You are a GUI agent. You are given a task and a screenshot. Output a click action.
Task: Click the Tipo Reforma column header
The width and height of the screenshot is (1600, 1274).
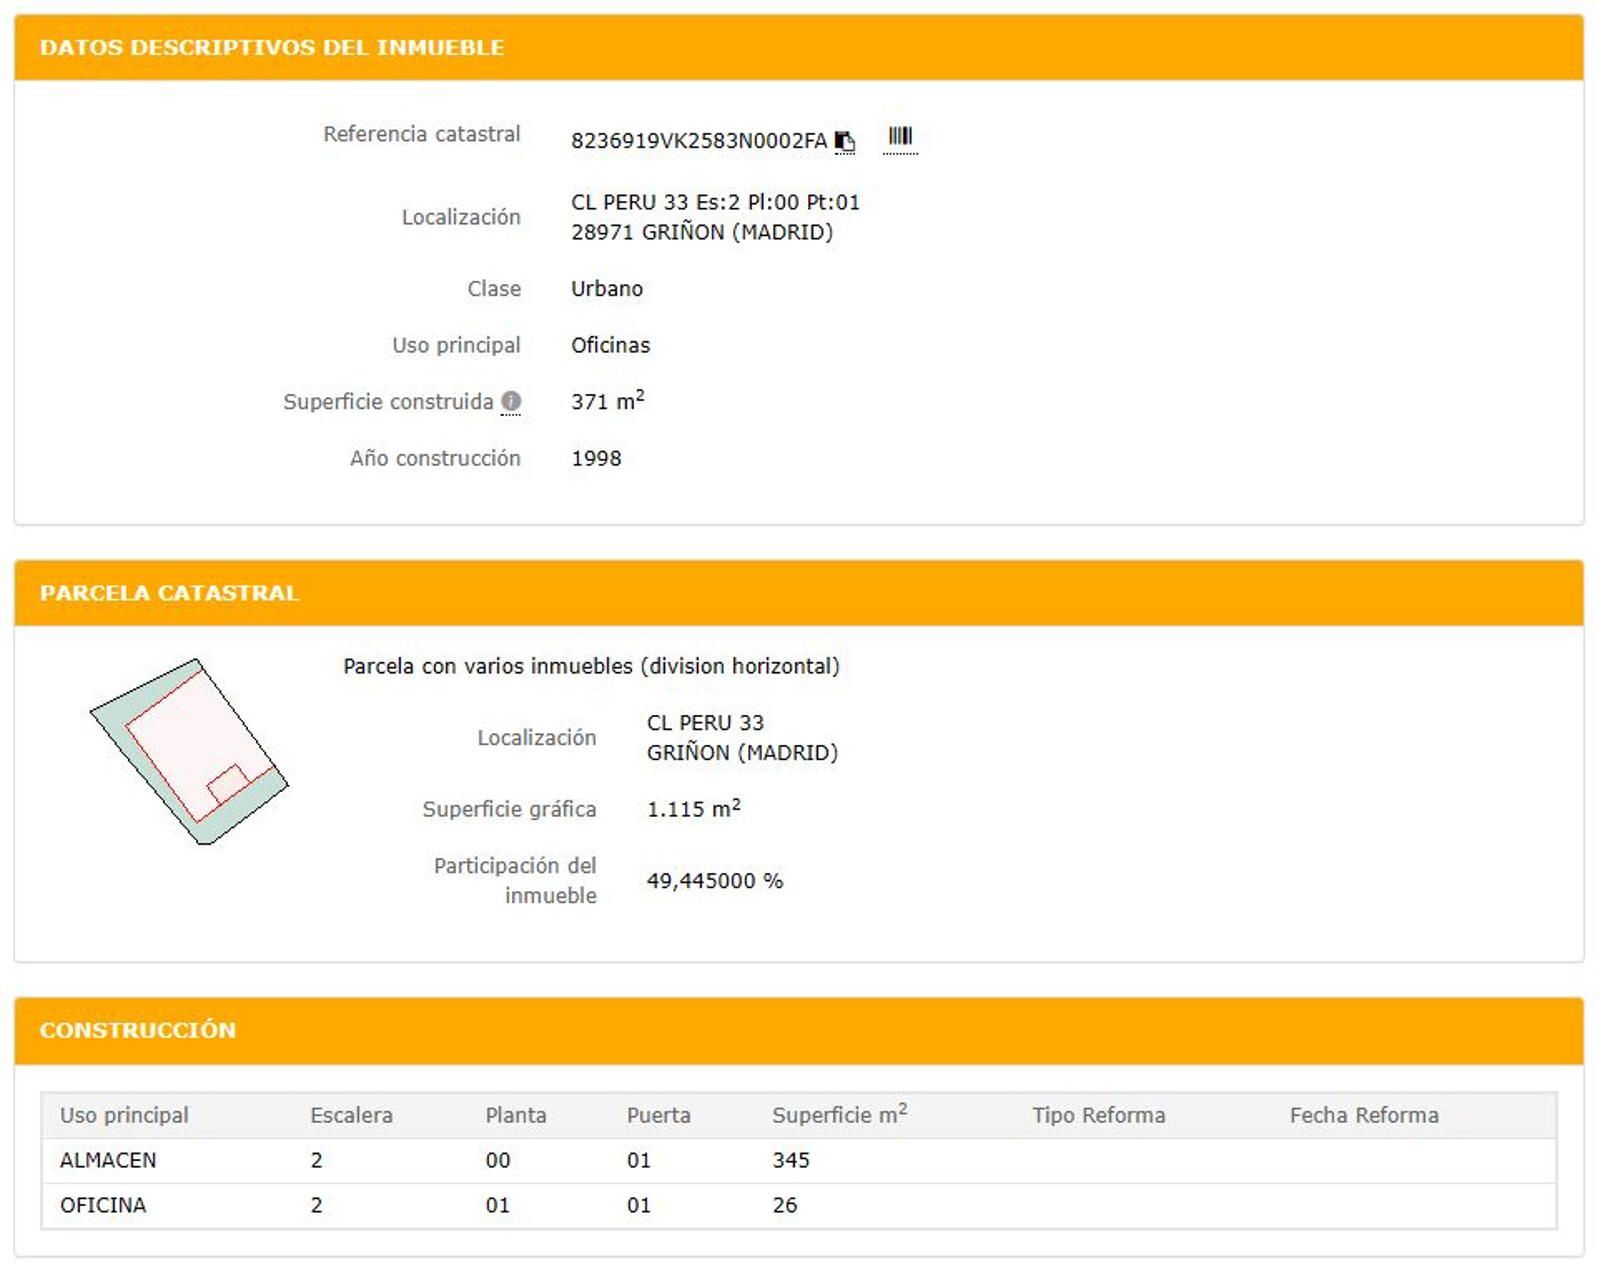pos(1099,1115)
